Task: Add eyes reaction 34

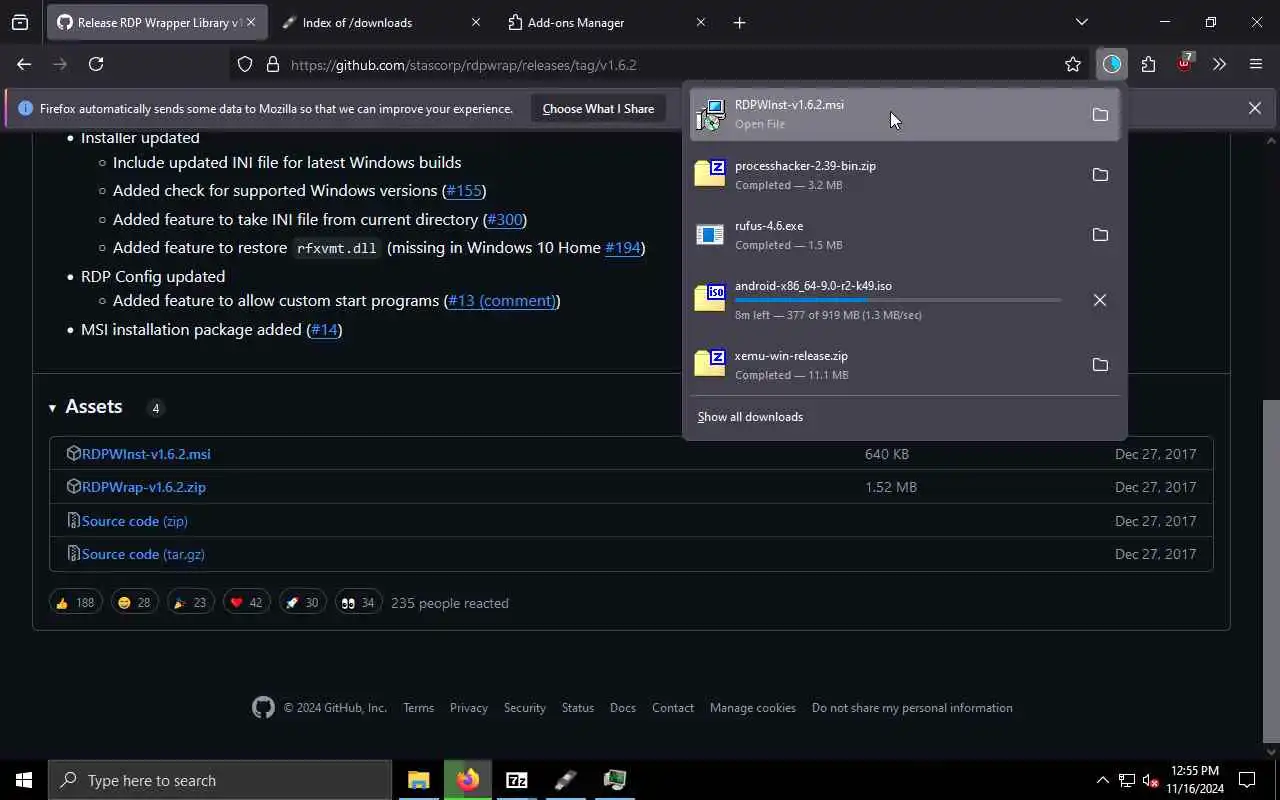Action: [x=358, y=602]
